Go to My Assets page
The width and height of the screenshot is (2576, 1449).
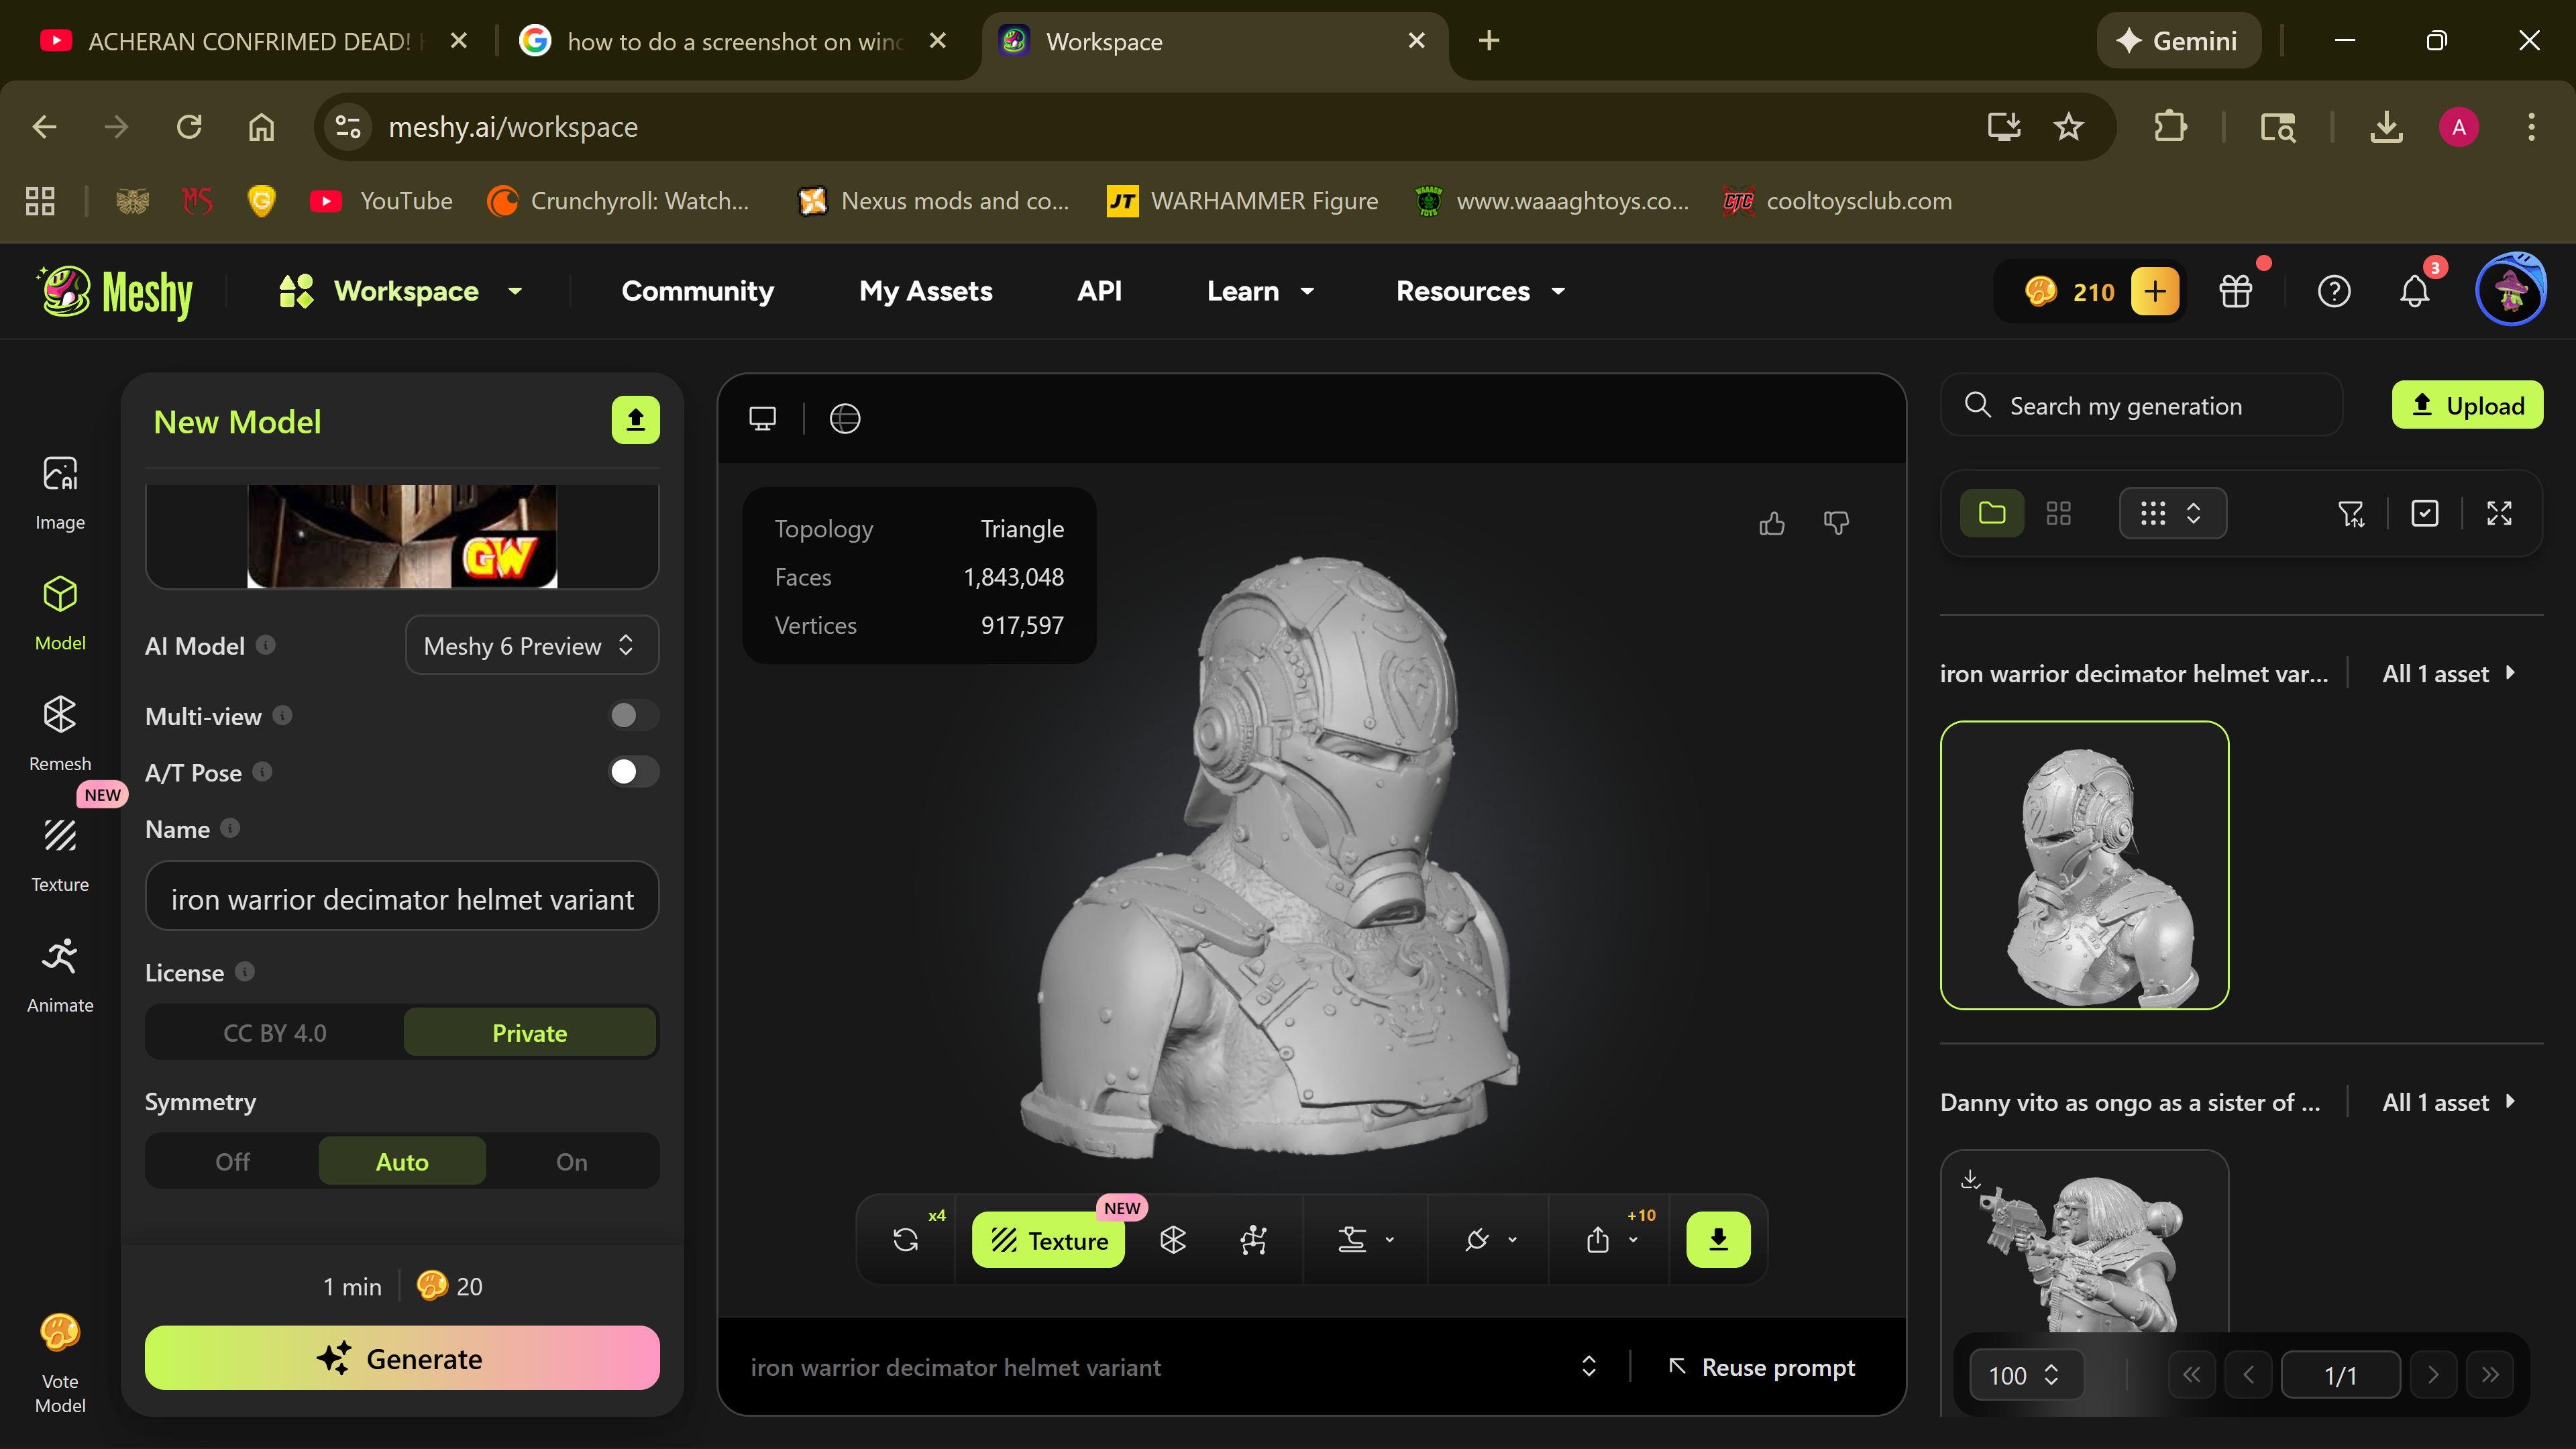pos(925,291)
